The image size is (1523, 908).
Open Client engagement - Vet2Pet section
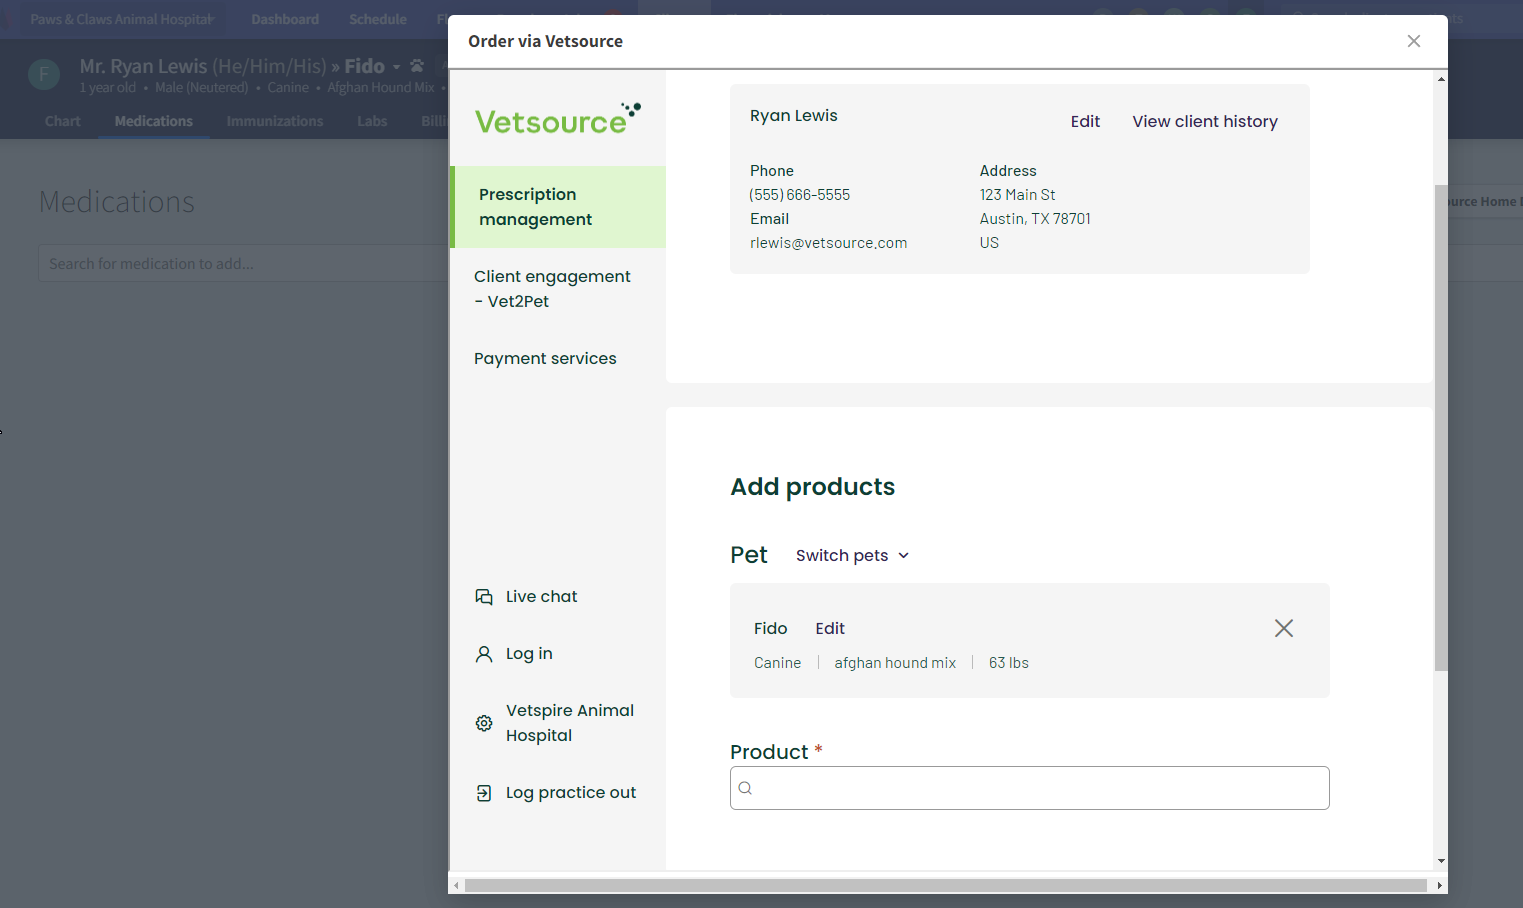click(x=552, y=289)
